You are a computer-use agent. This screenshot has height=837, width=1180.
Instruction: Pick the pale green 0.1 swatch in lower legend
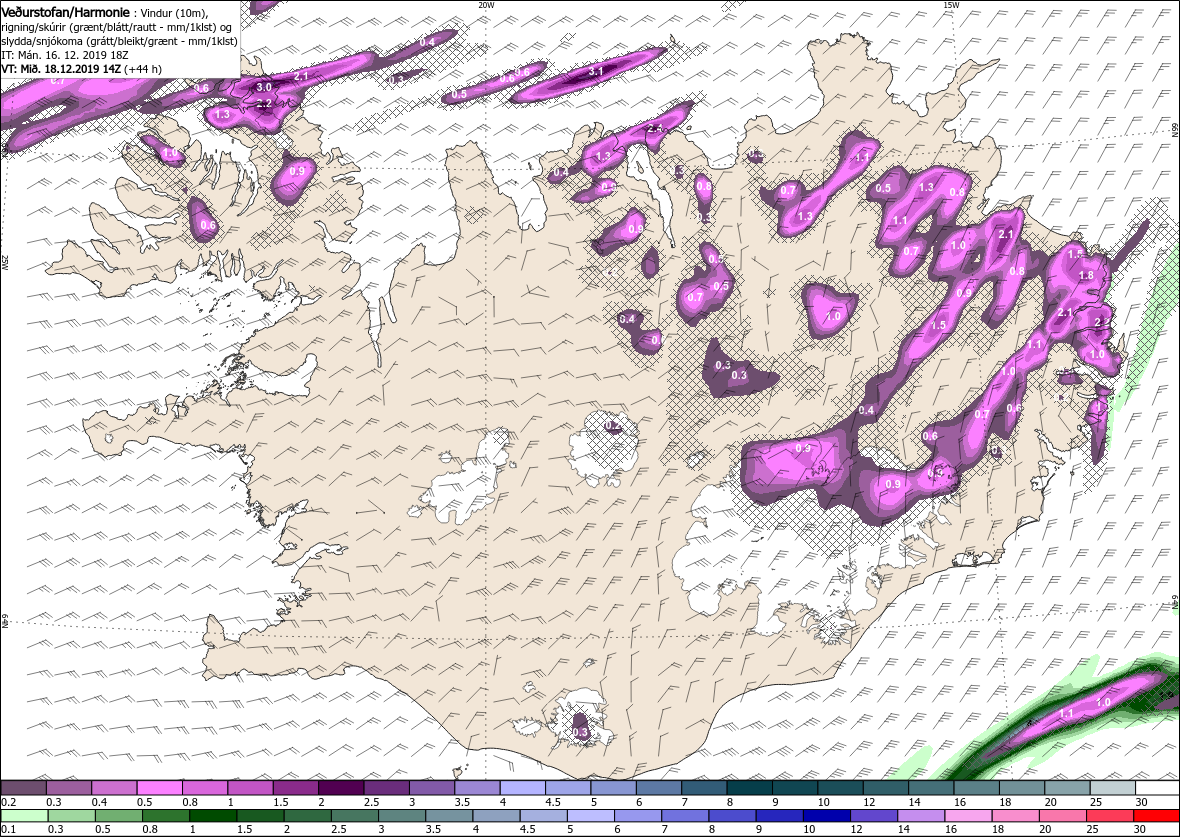coord(24,817)
